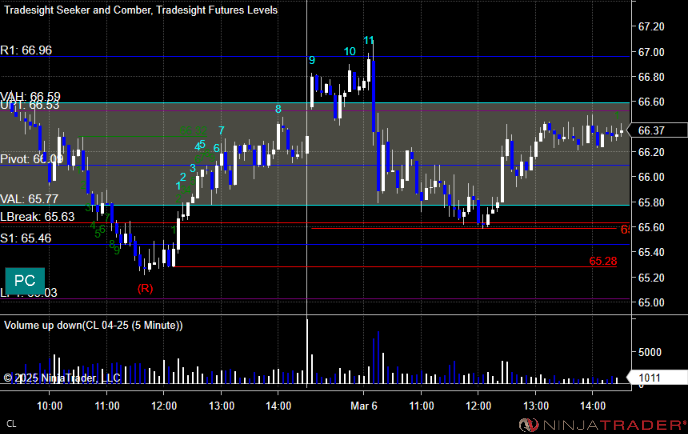Click the 66.00 price axis label
Viewport: 688px width, 434px height.
[x=651, y=177]
